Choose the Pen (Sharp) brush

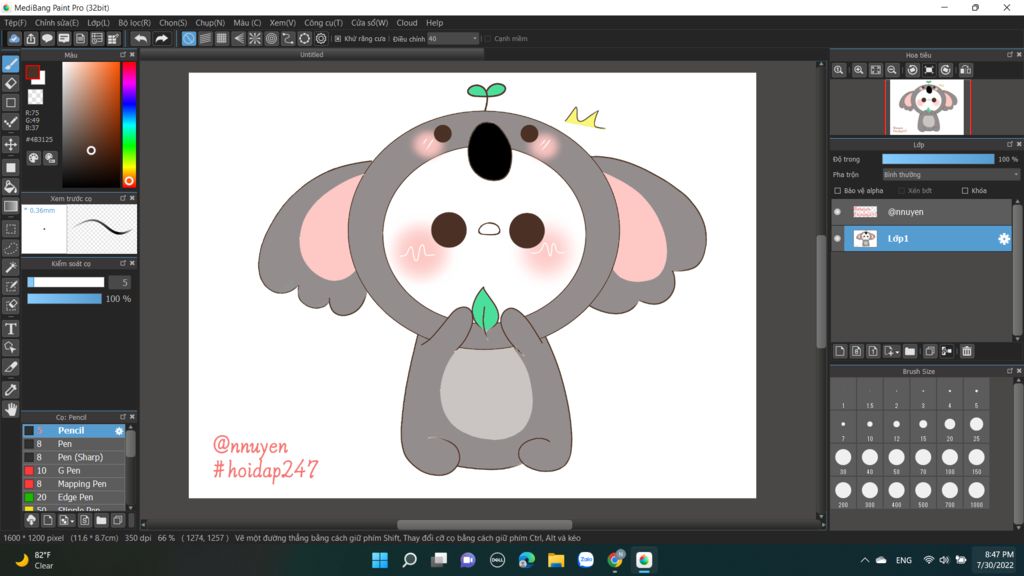point(74,457)
